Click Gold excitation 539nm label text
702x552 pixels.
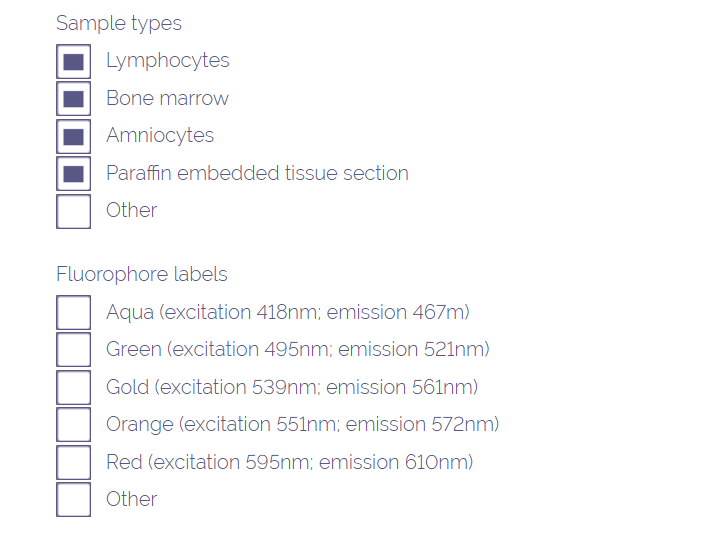click(x=292, y=387)
